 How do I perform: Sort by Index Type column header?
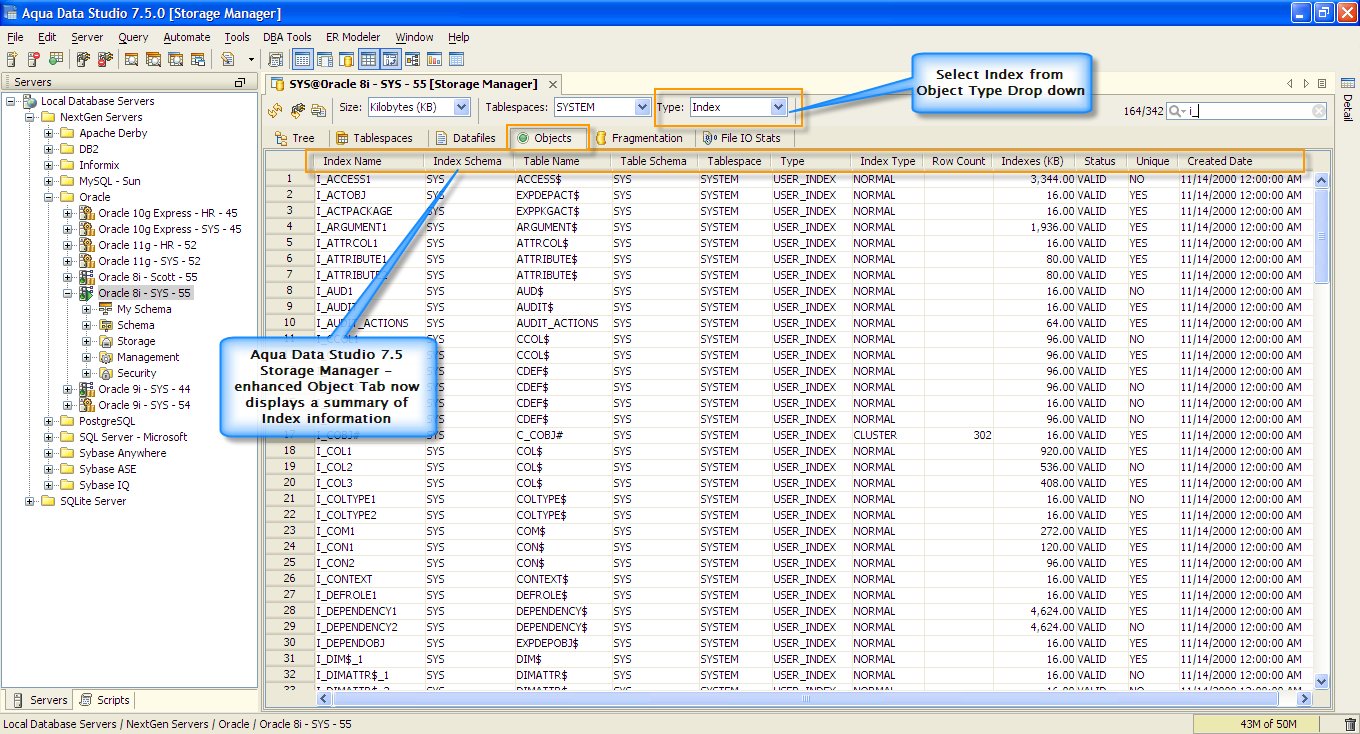888,161
